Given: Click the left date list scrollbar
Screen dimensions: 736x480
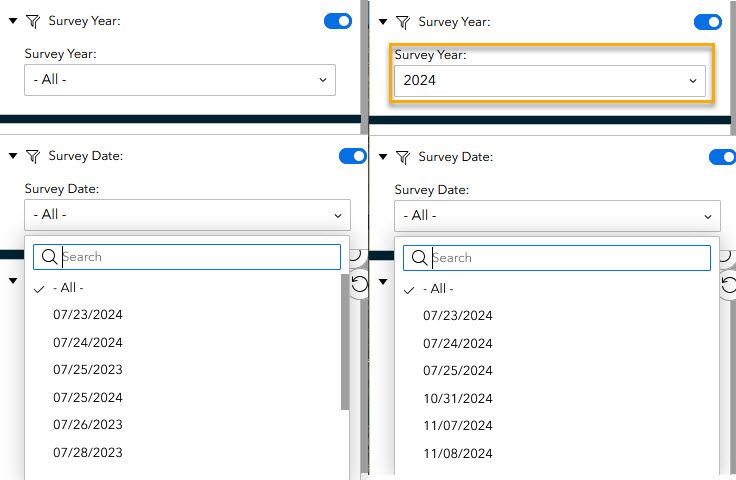Looking at the screenshot, I should (345, 340).
